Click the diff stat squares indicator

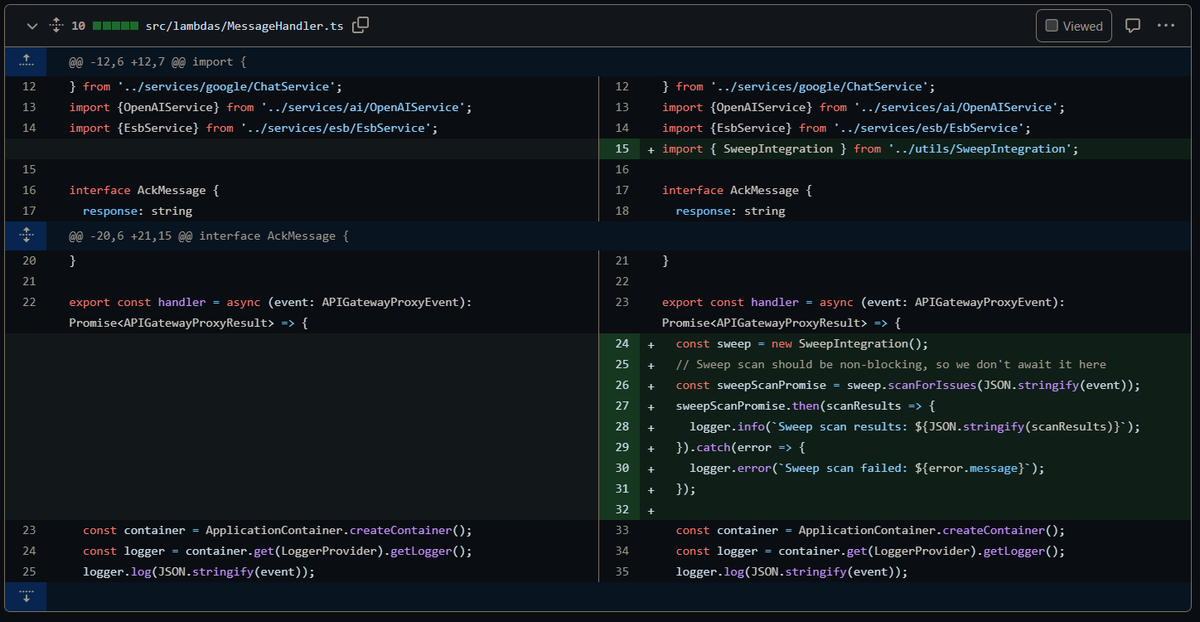pyautogui.click(x=115, y=26)
